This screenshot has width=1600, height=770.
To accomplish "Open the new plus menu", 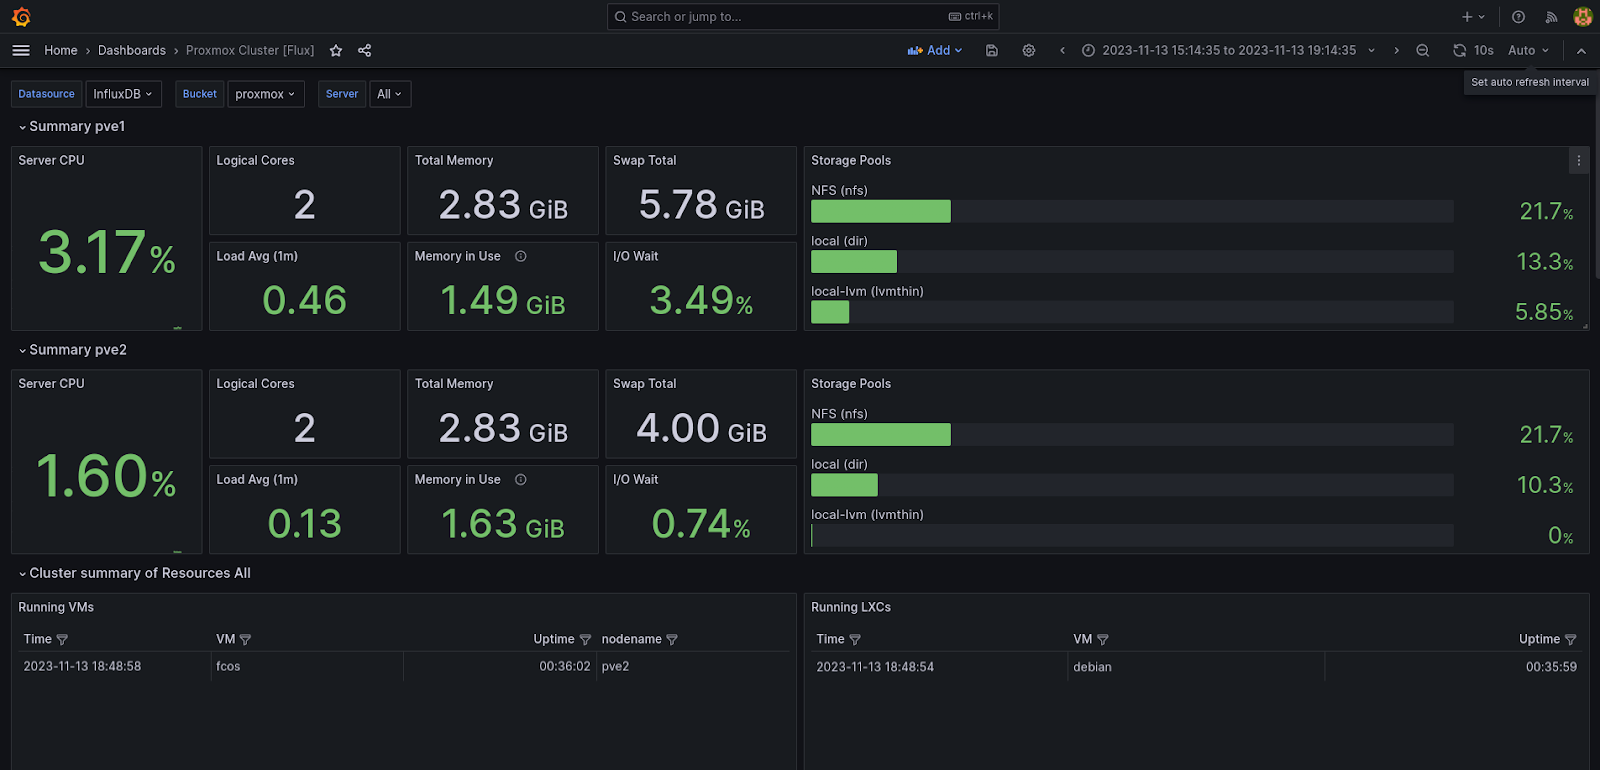I will (x=1473, y=17).
